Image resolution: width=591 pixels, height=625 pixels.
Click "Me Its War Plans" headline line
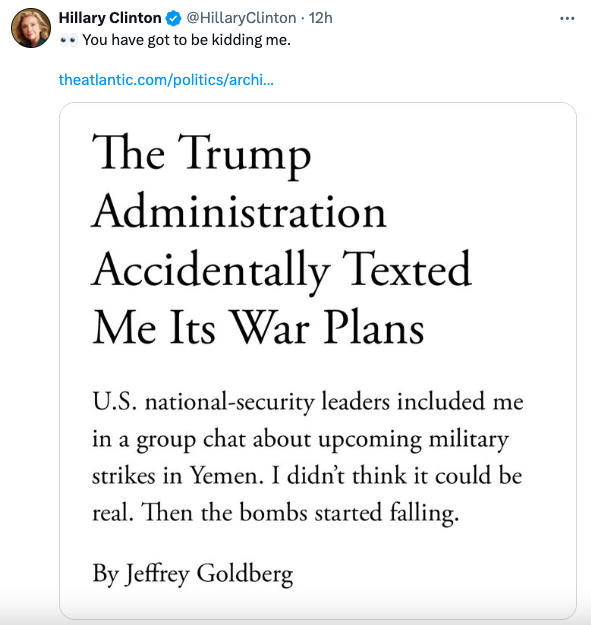click(x=258, y=327)
